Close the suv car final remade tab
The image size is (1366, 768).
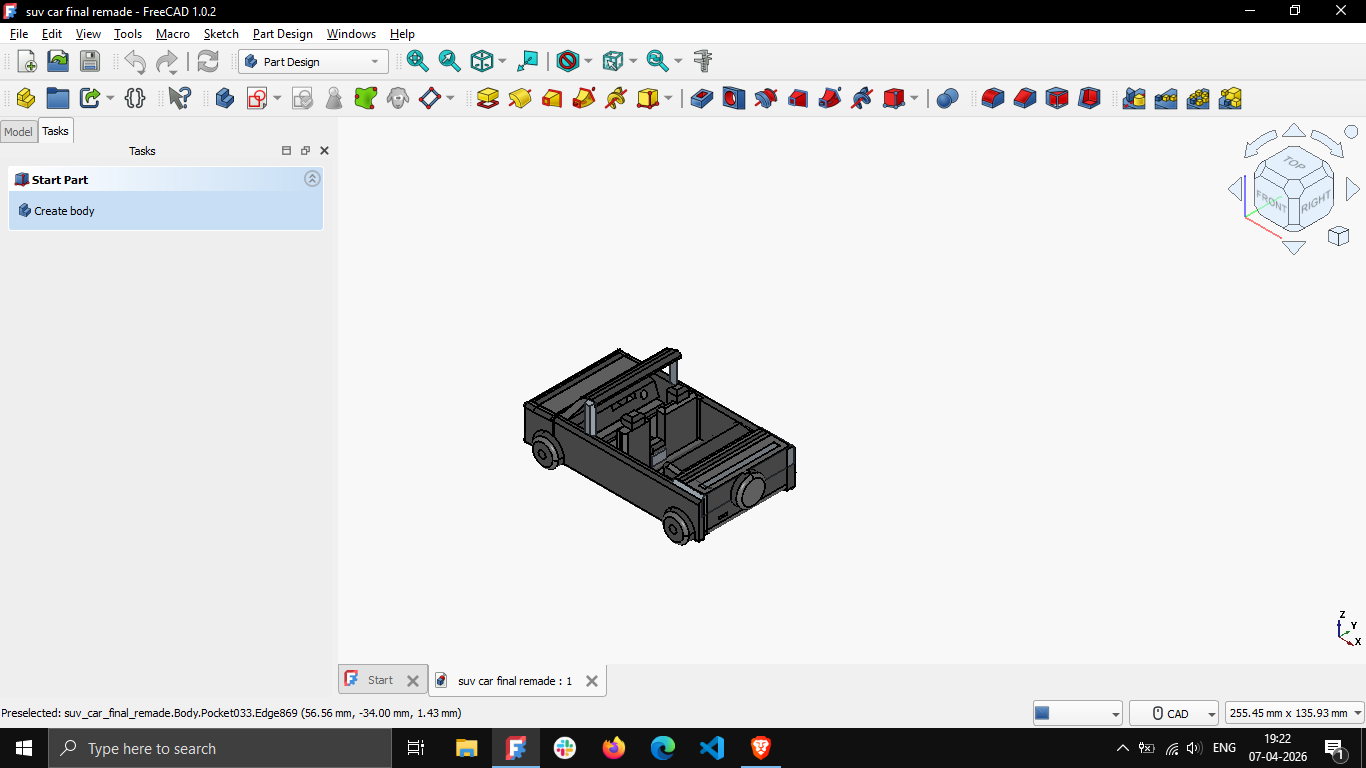[592, 681]
